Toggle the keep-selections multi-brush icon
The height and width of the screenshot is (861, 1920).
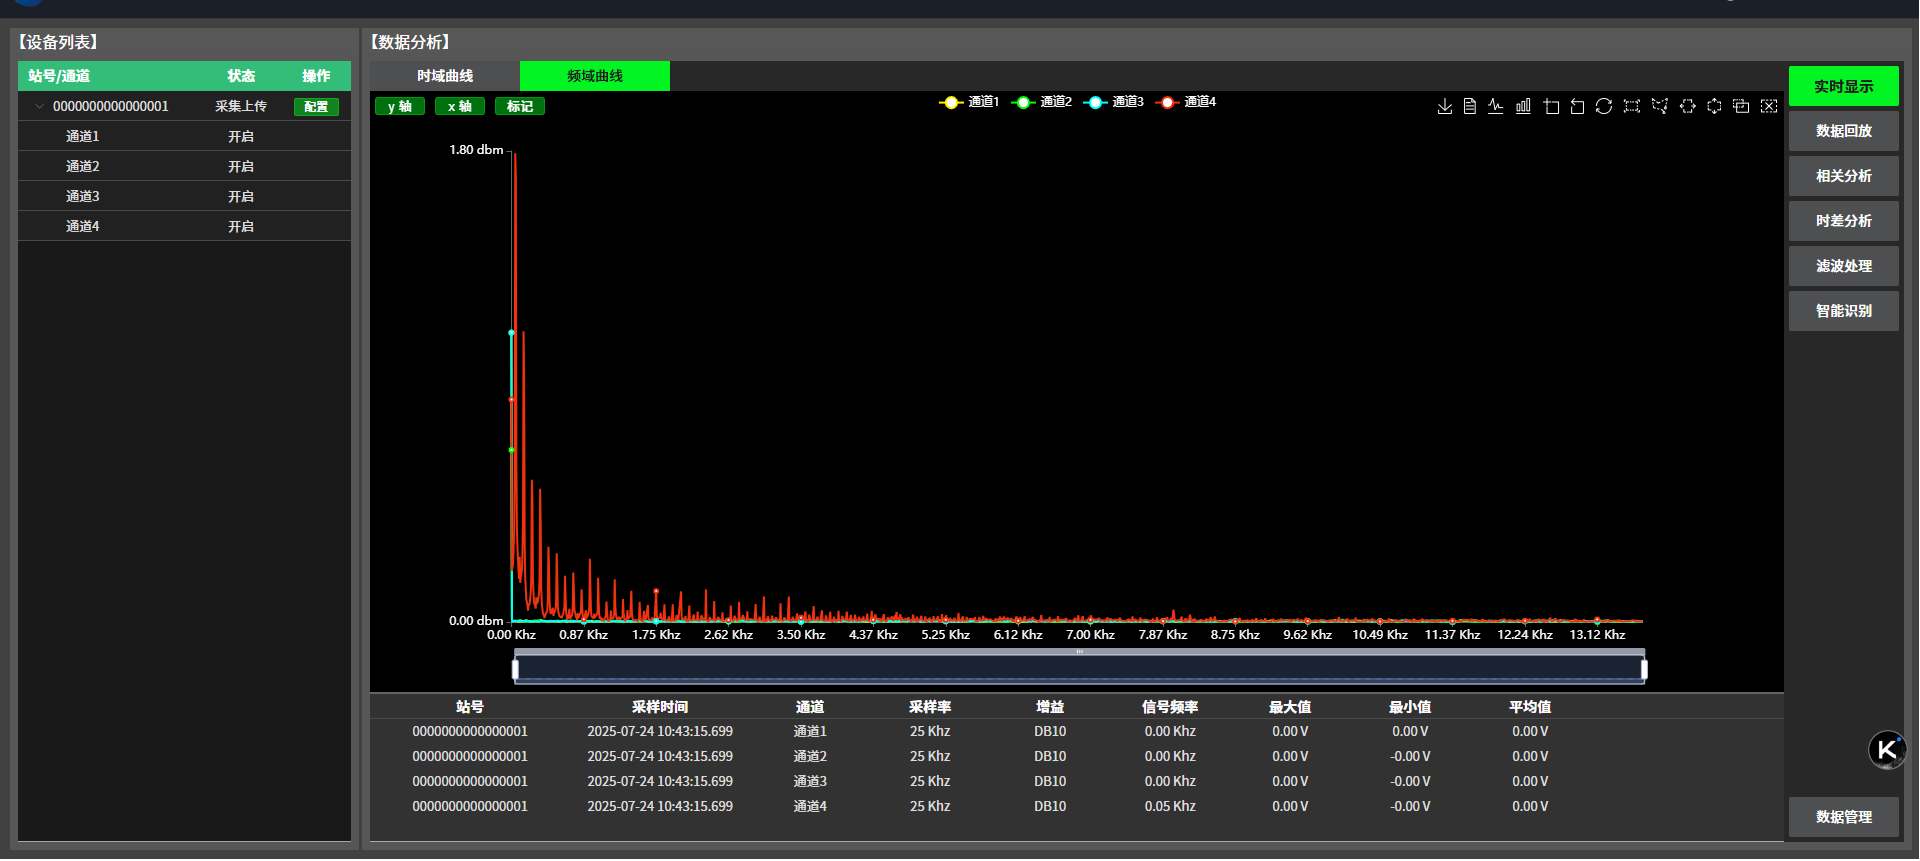point(1741,106)
